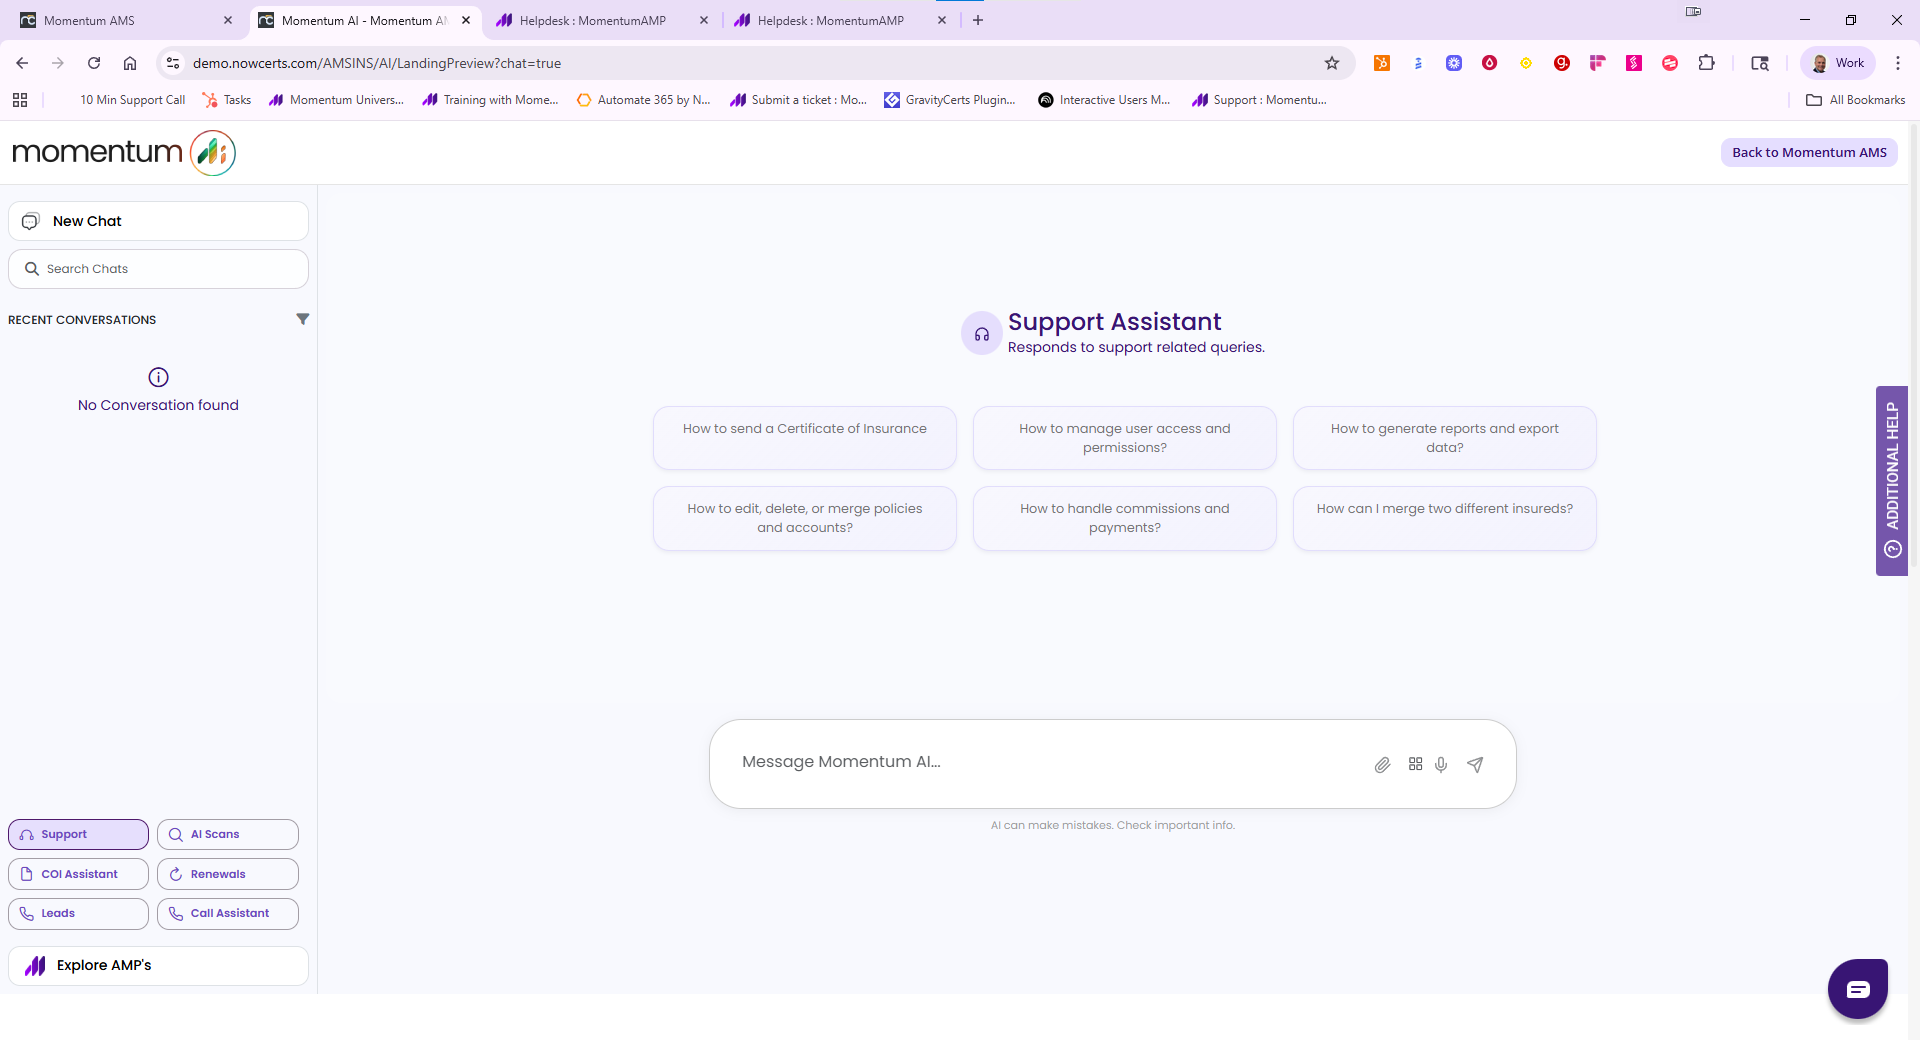Filter recent conversations with funnel icon
Viewport: 1920px width, 1040px height.
(302, 319)
